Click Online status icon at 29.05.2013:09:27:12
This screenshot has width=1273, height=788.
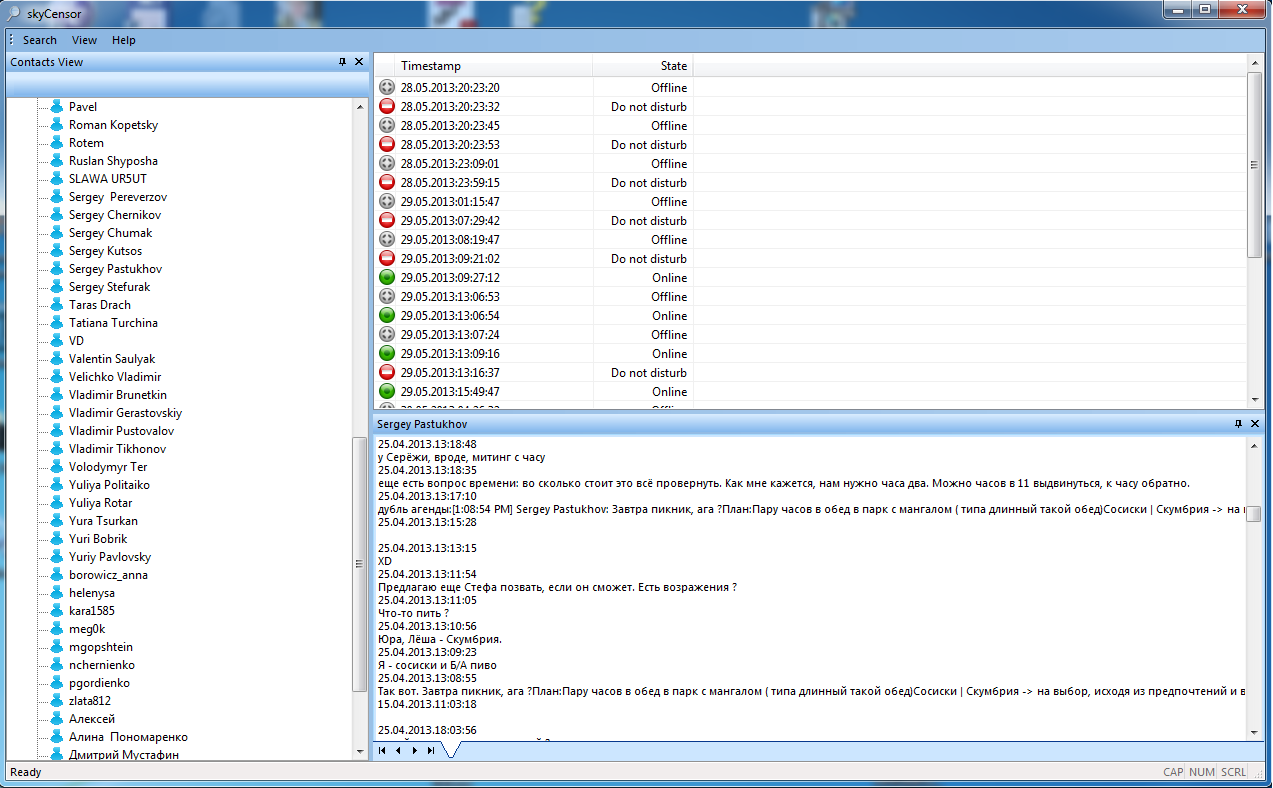point(387,277)
